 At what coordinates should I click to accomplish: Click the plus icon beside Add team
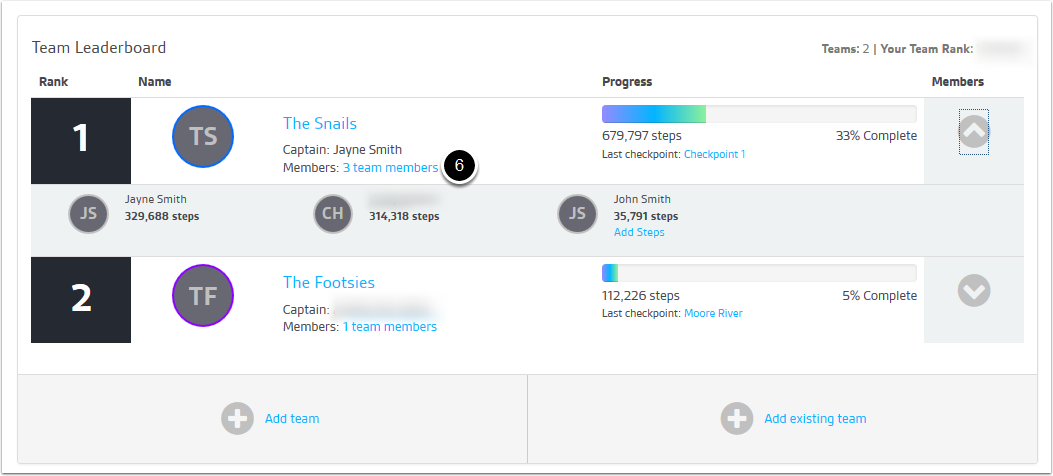click(x=237, y=418)
